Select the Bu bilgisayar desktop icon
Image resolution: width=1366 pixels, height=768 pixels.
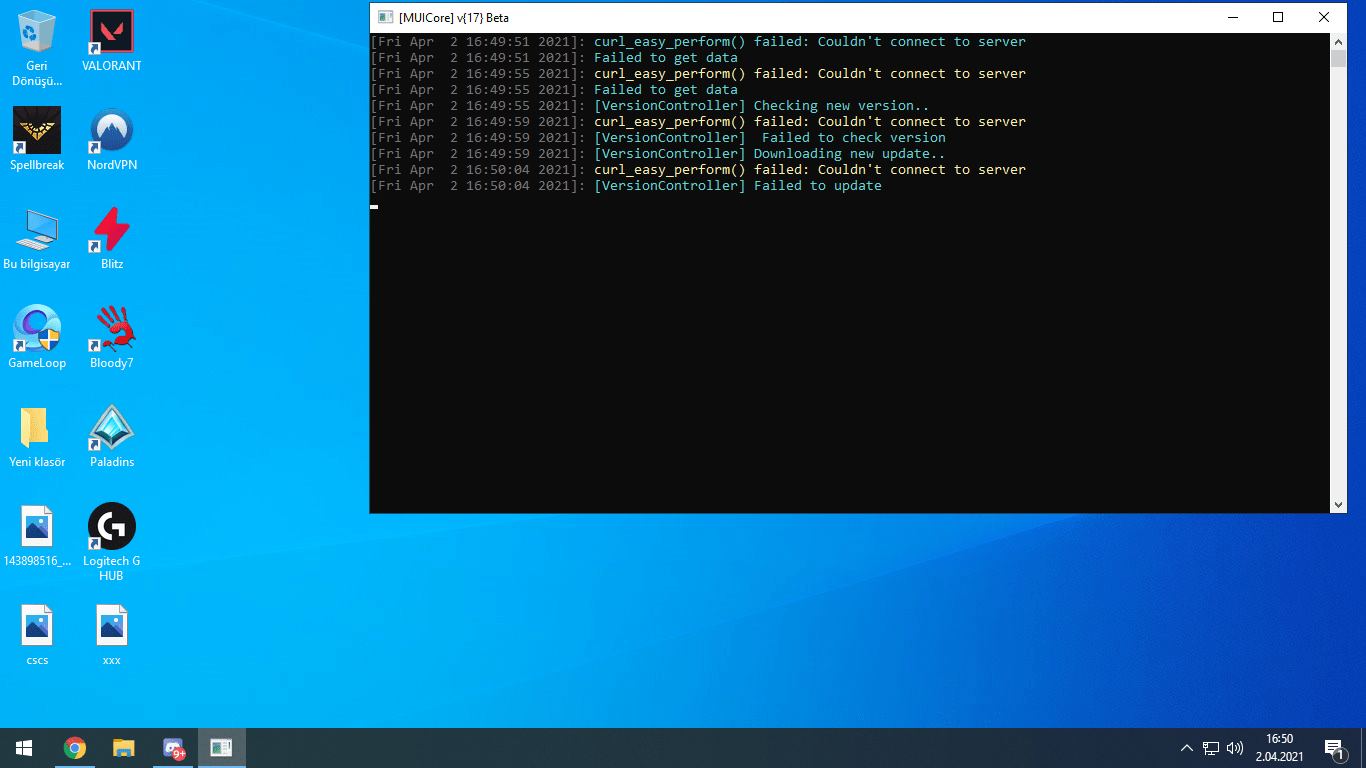[x=37, y=240]
